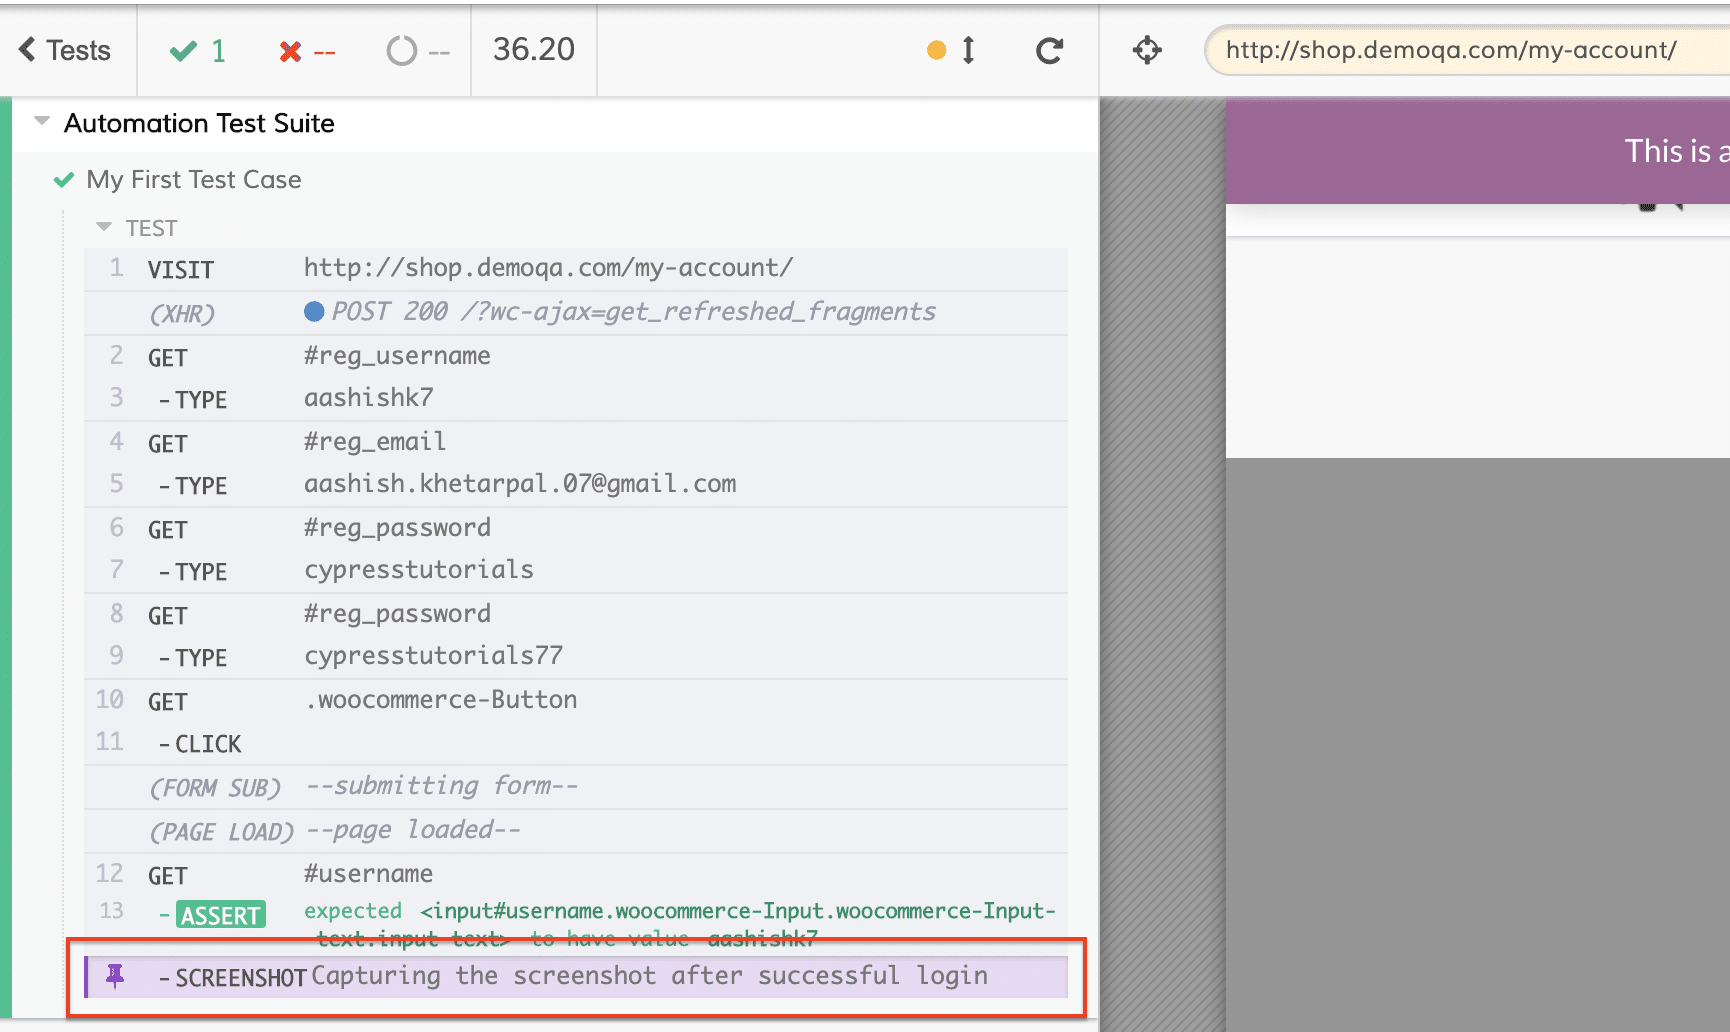Click the red failed tests X icon
Image resolution: width=1730 pixels, height=1032 pixels.
pos(290,51)
